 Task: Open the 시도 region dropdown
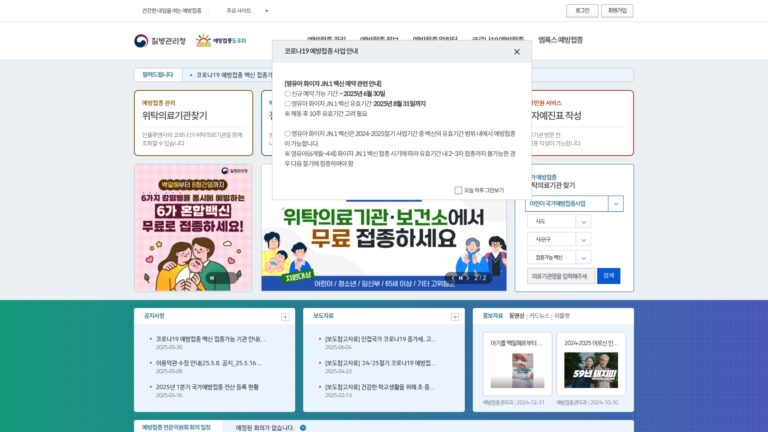[559, 221]
